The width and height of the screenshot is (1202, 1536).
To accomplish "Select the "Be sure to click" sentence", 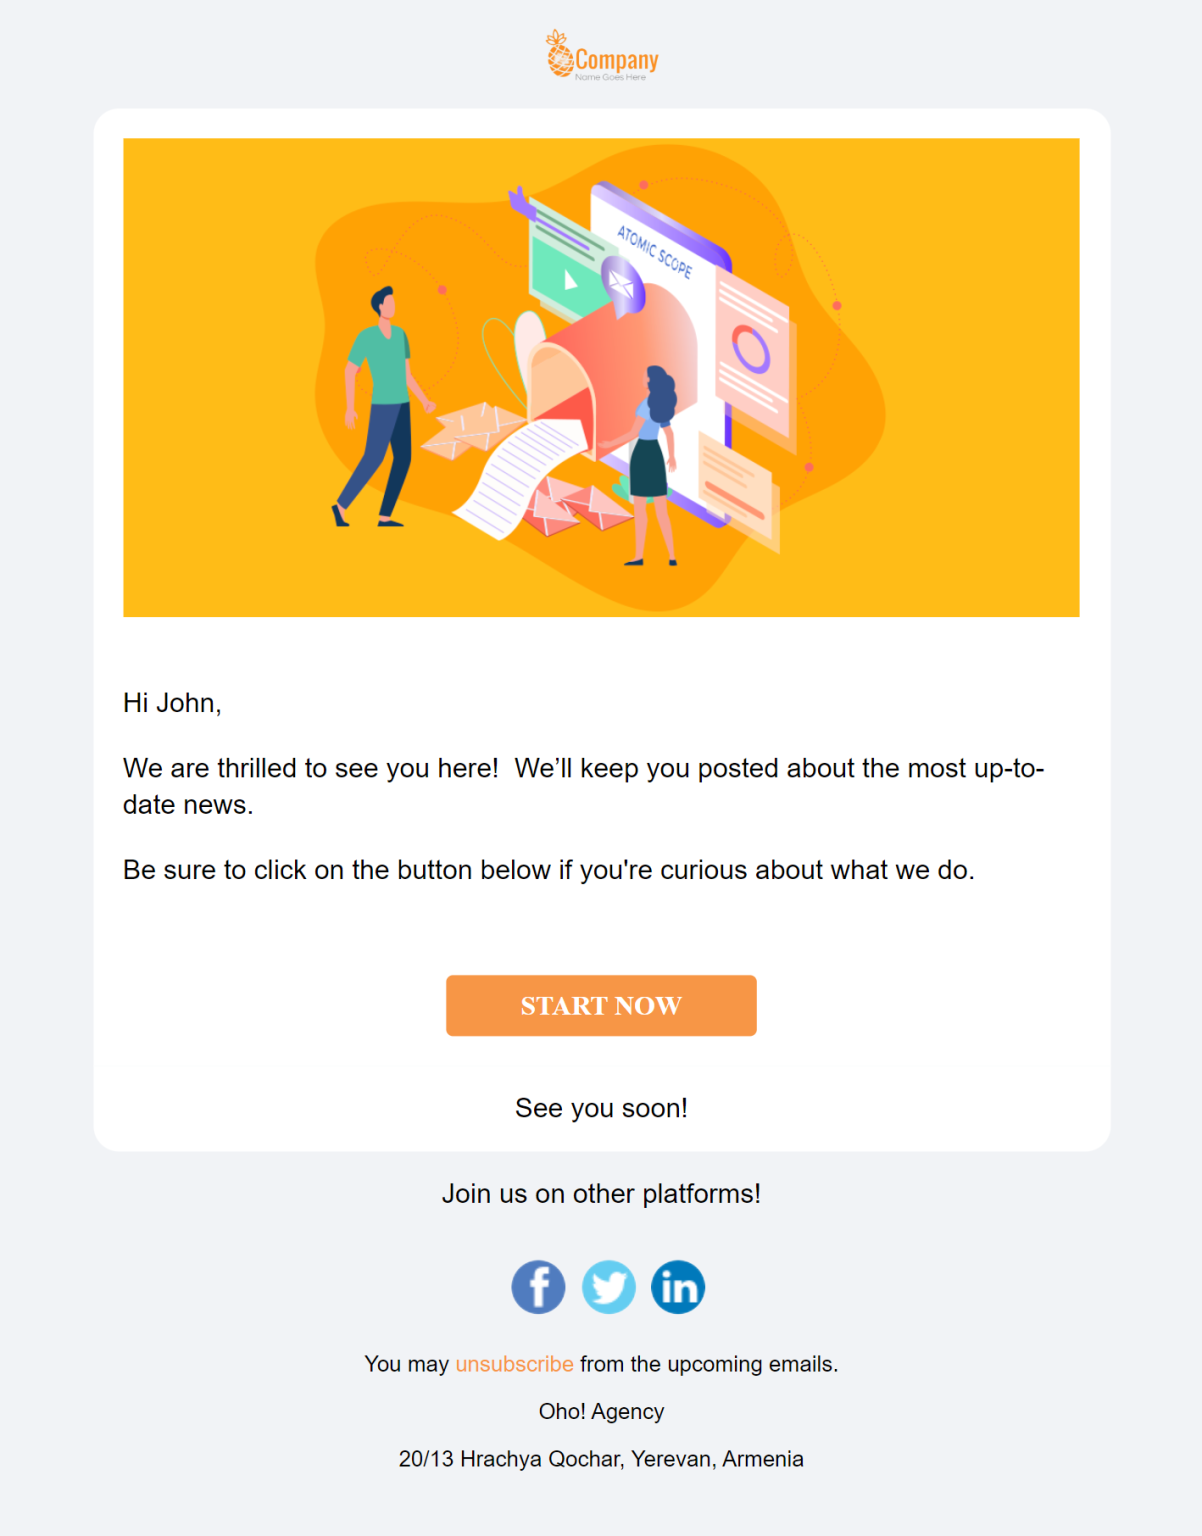I will pyautogui.click(x=548, y=870).
